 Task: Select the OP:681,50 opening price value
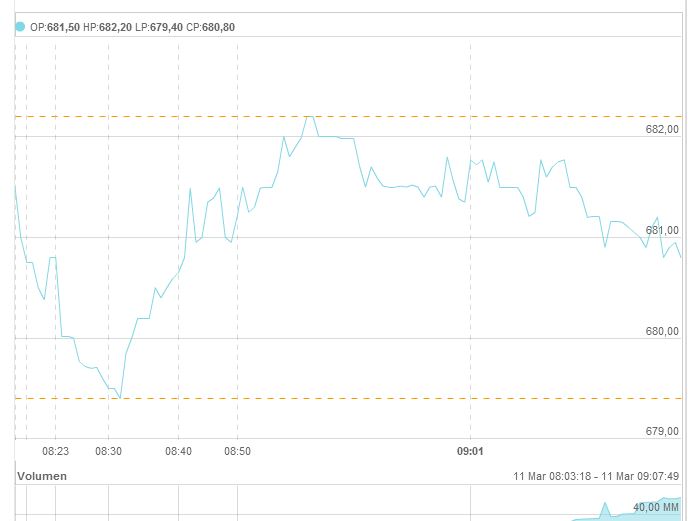click(x=55, y=27)
